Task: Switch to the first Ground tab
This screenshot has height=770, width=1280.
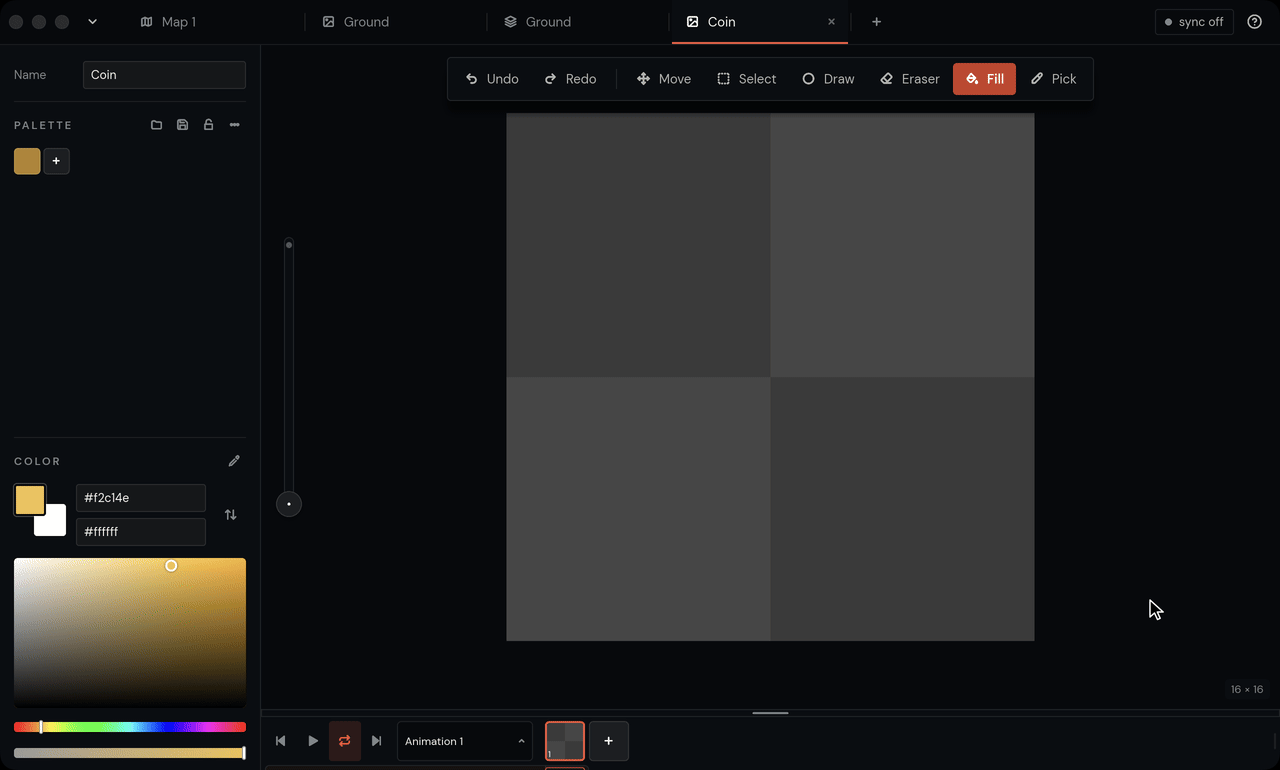Action: (356, 22)
